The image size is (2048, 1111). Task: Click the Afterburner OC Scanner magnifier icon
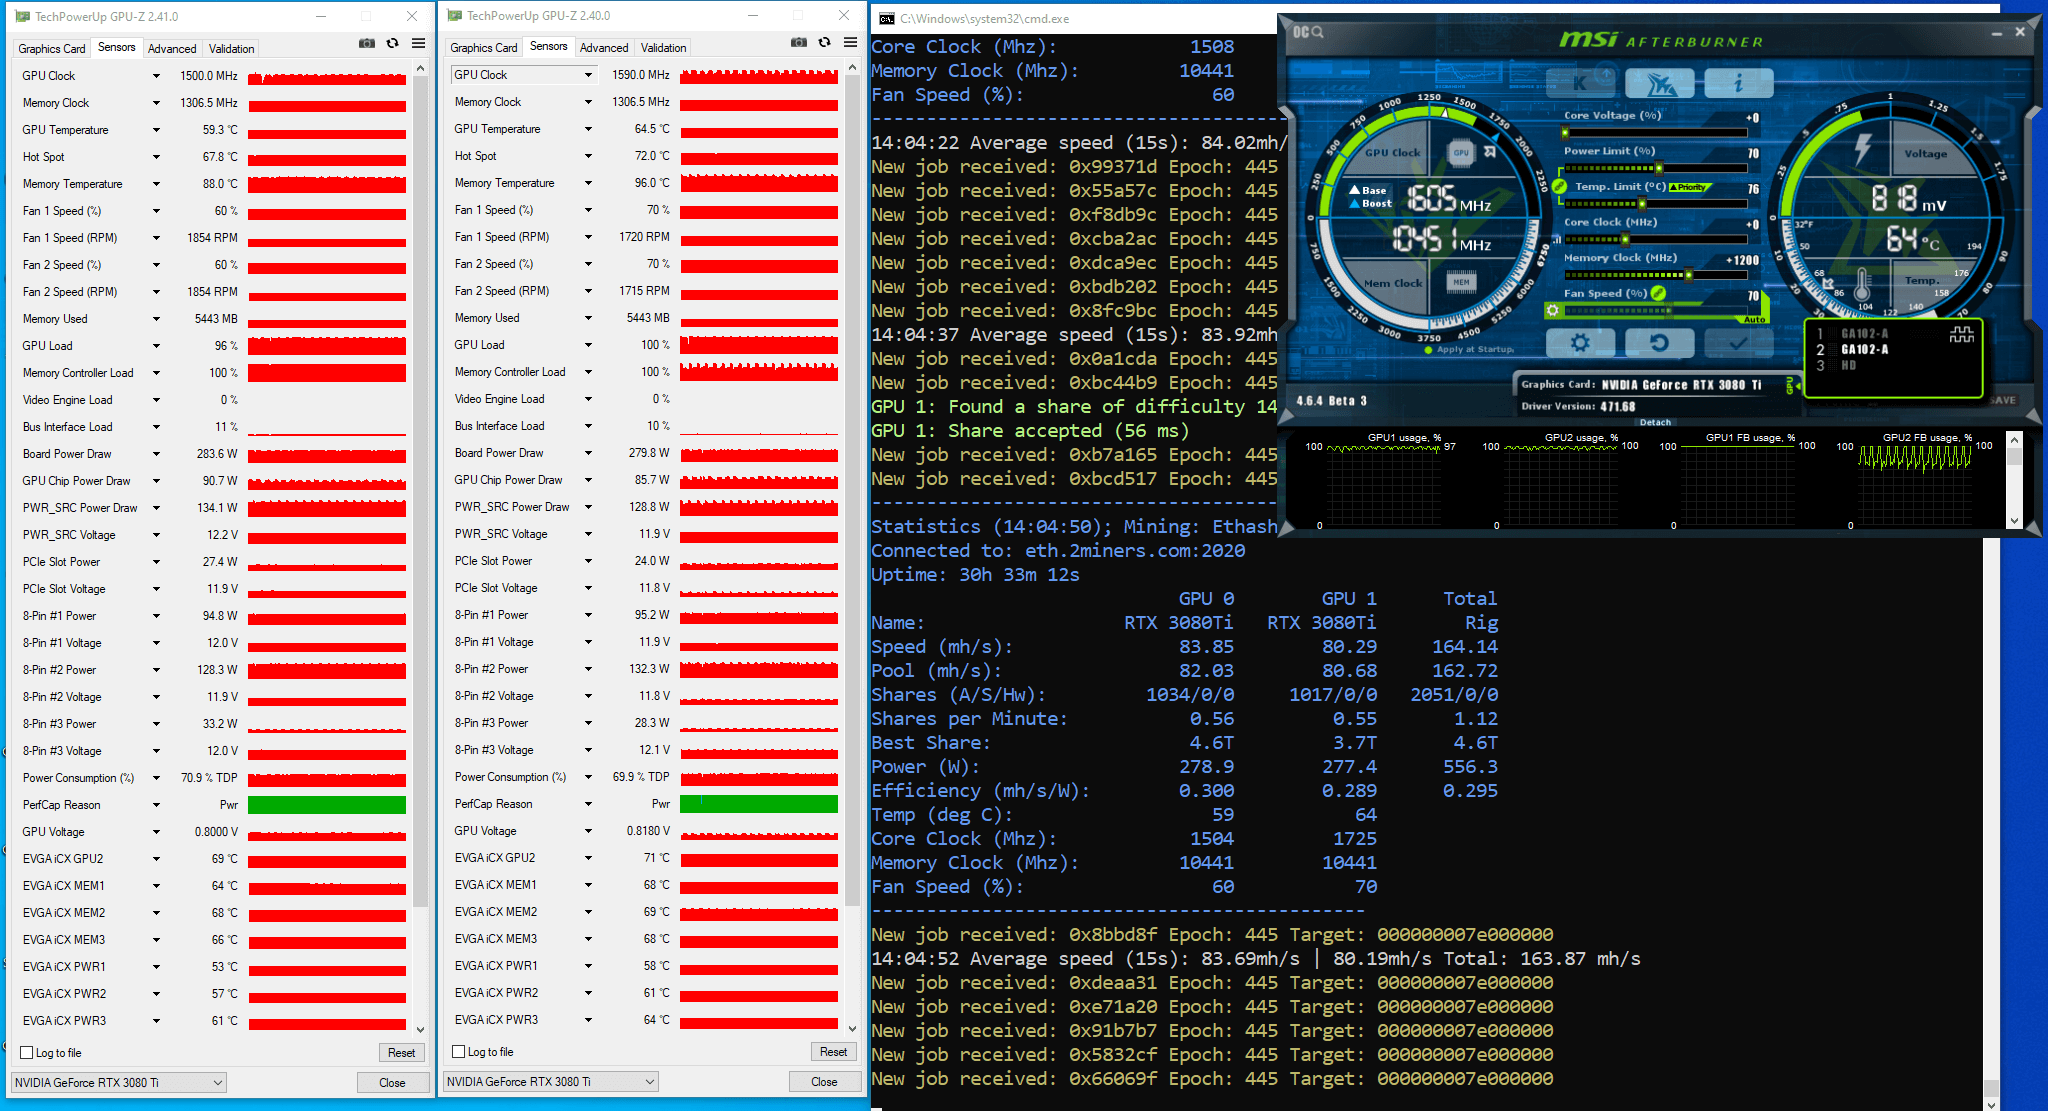[1317, 32]
